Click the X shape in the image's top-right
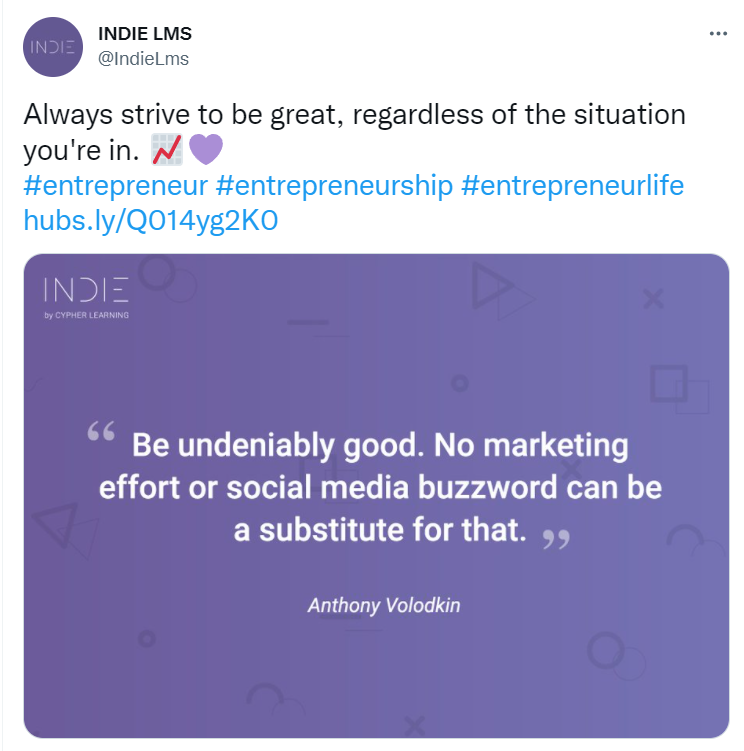Screen dimensions: 744x751 pyautogui.click(x=653, y=299)
